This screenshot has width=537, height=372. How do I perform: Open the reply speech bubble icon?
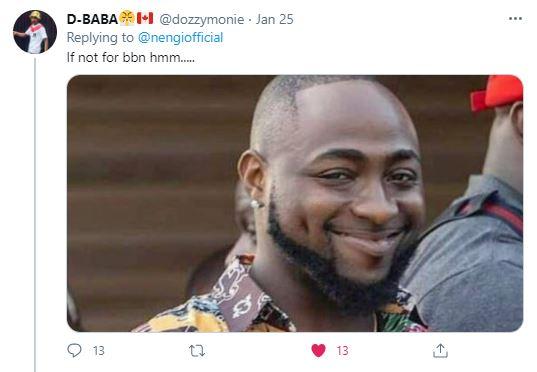[74, 350]
